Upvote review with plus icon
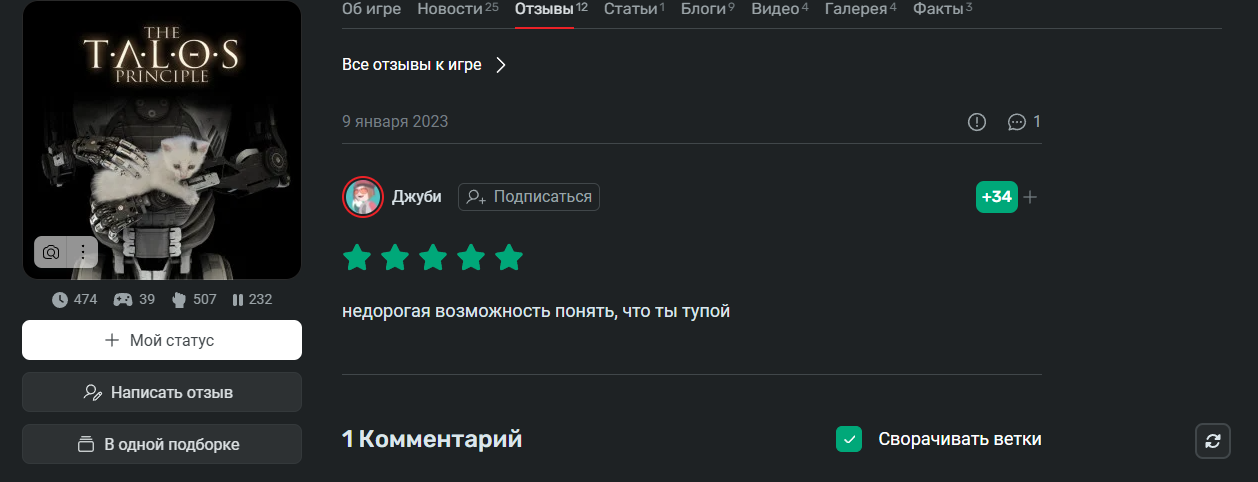The image size is (1258, 482). [x=1030, y=197]
